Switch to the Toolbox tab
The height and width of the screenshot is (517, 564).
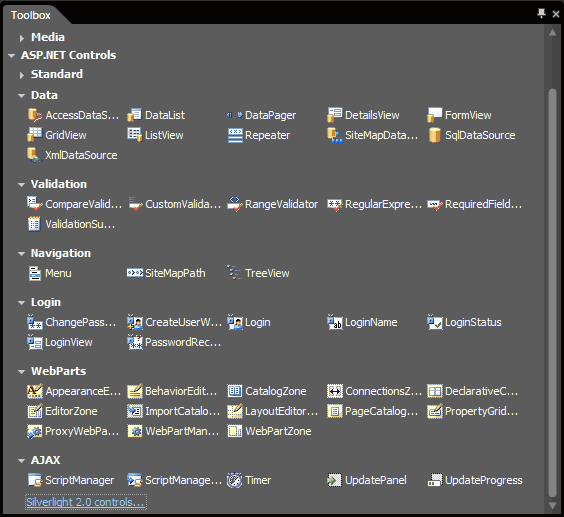pyautogui.click(x=31, y=15)
